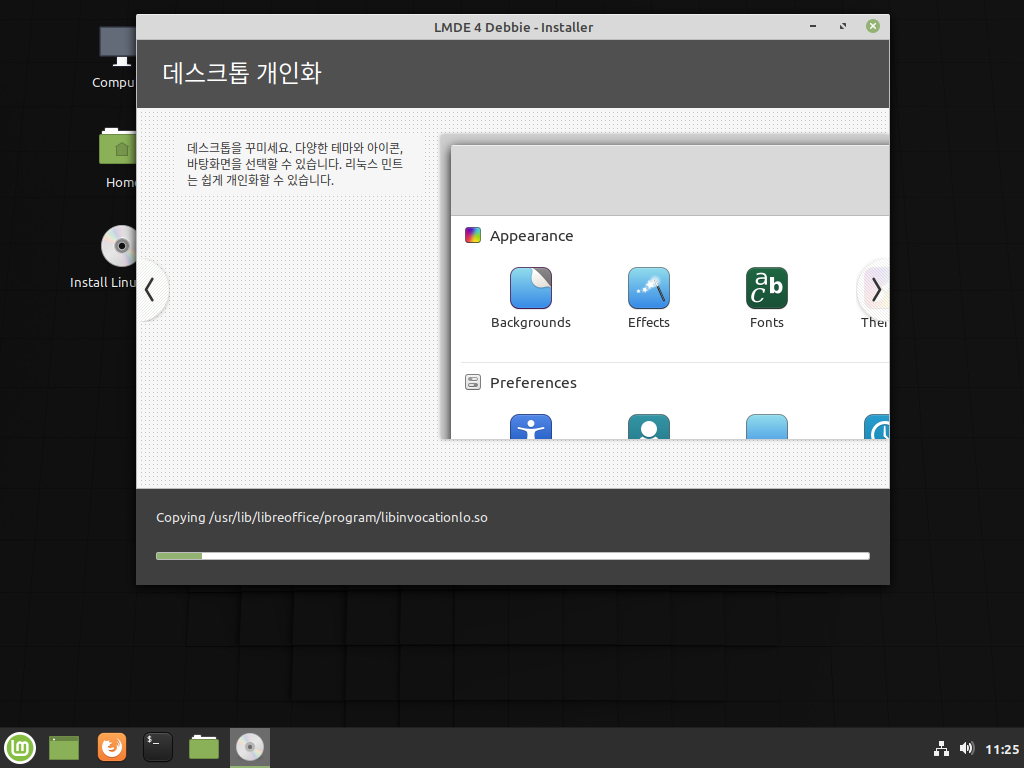Open the Files manager from the taskbar
1024x768 pixels.
point(204,747)
